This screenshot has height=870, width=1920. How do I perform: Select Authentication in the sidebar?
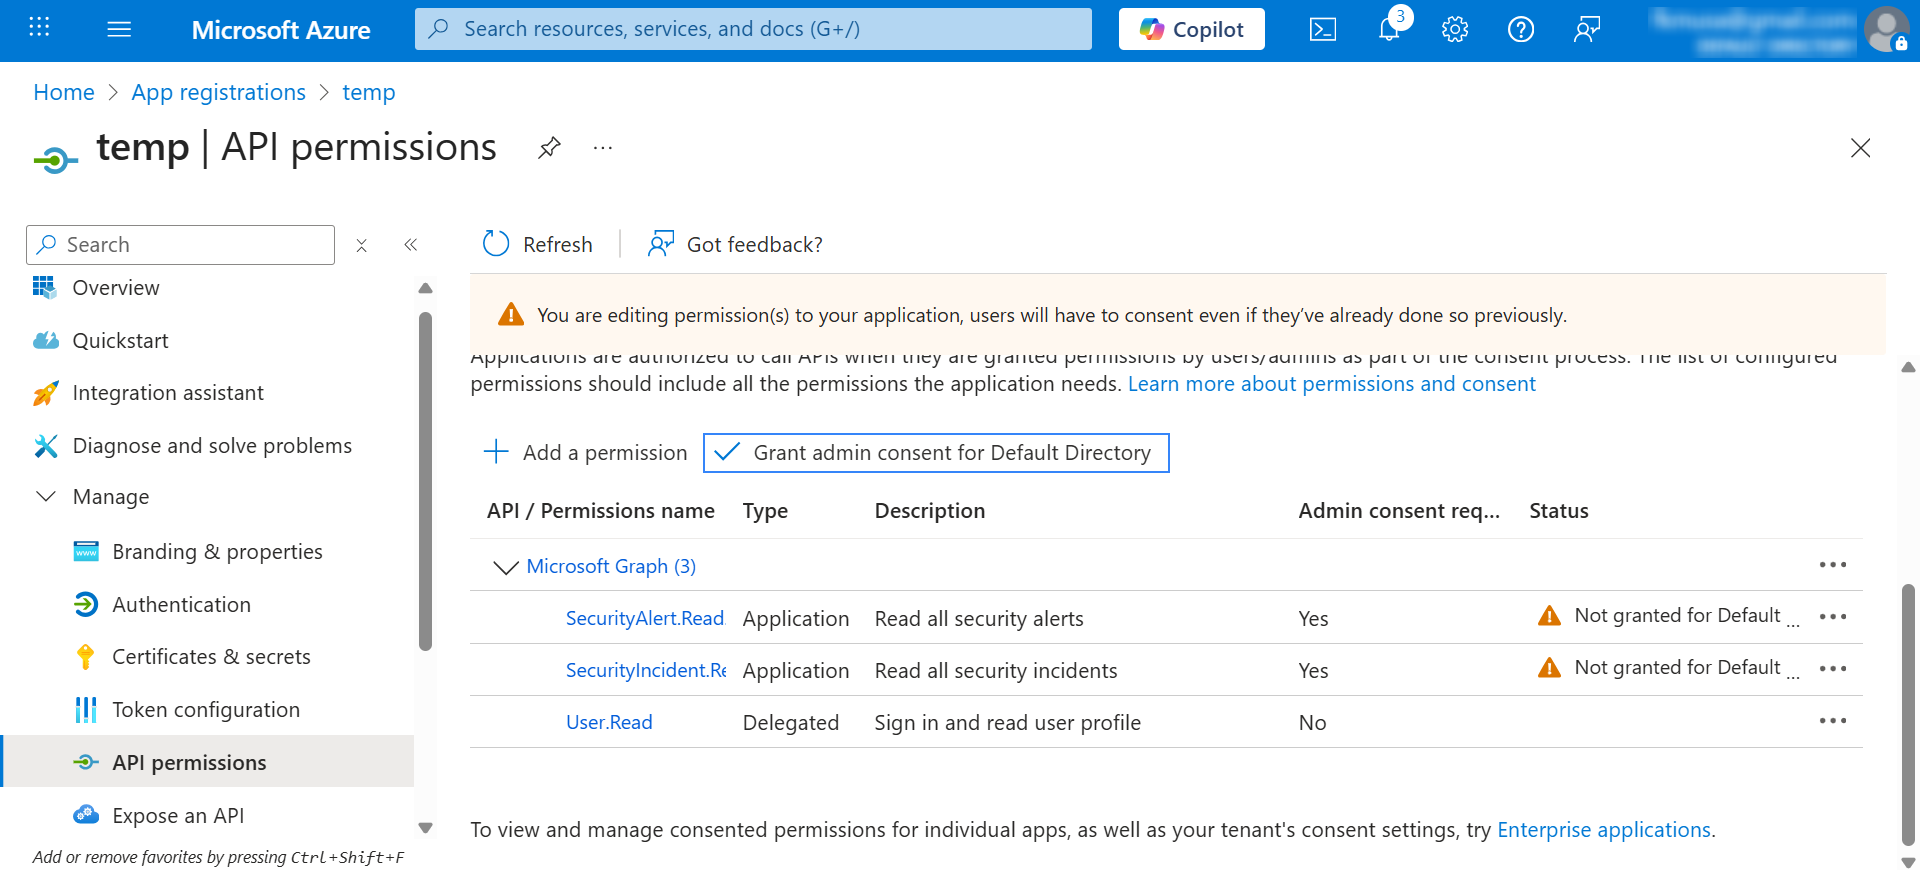pos(181,605)
